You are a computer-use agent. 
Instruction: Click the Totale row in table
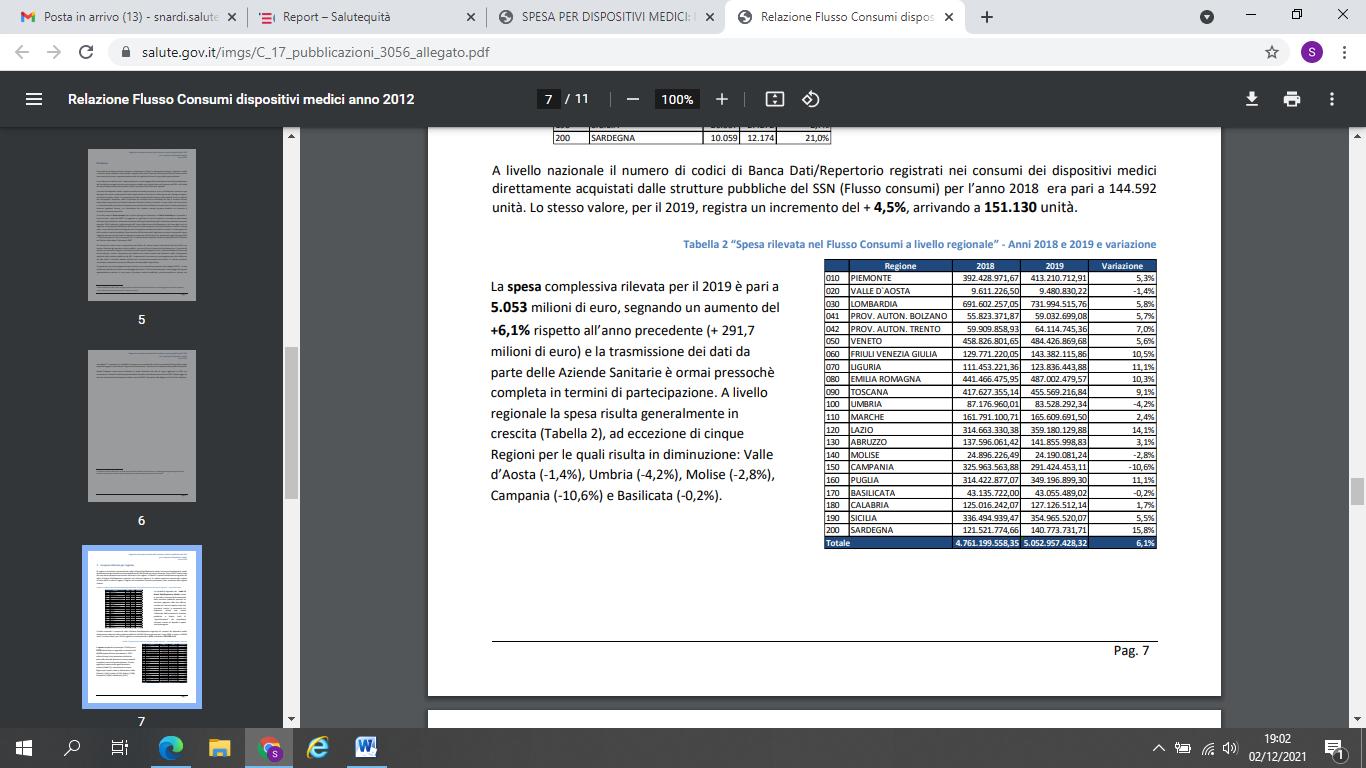pos(990,543)
